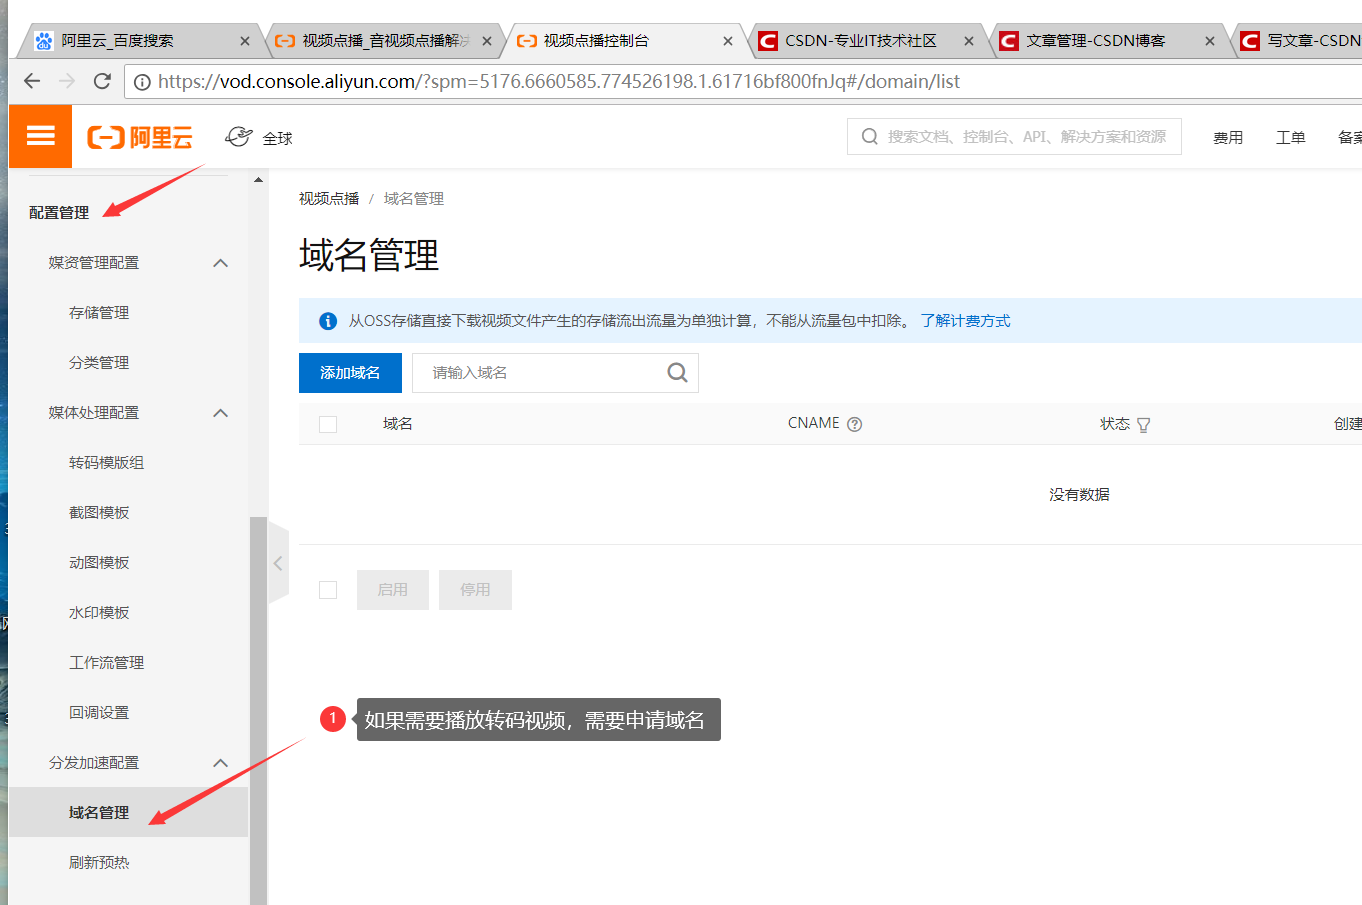Open the hamburger navigation menu
Viewport: 1362px width, 905px height.
(40, 136)
